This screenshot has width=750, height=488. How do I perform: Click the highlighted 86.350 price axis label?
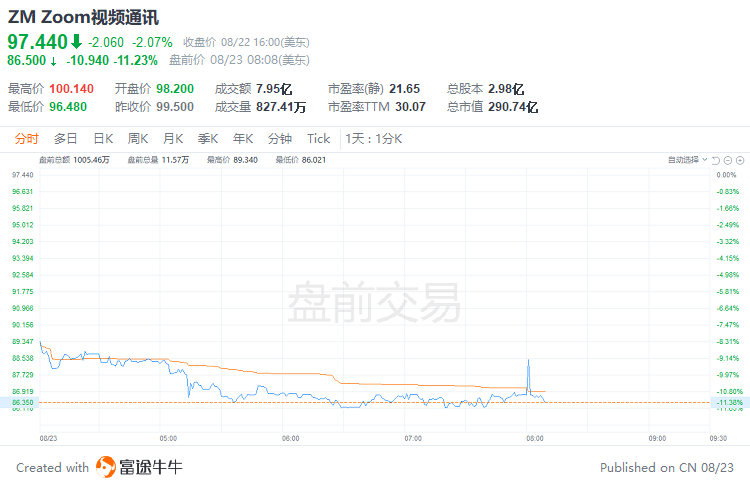coord(20,403)
